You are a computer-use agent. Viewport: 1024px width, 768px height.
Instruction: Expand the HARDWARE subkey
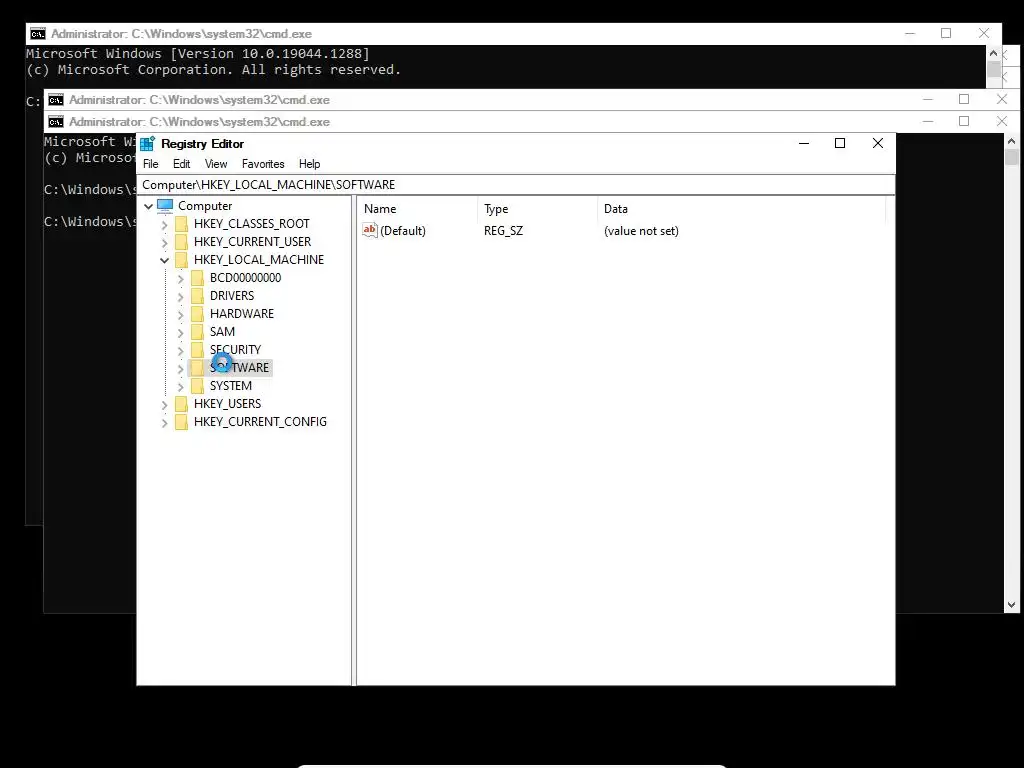click(x=180, y=315)
